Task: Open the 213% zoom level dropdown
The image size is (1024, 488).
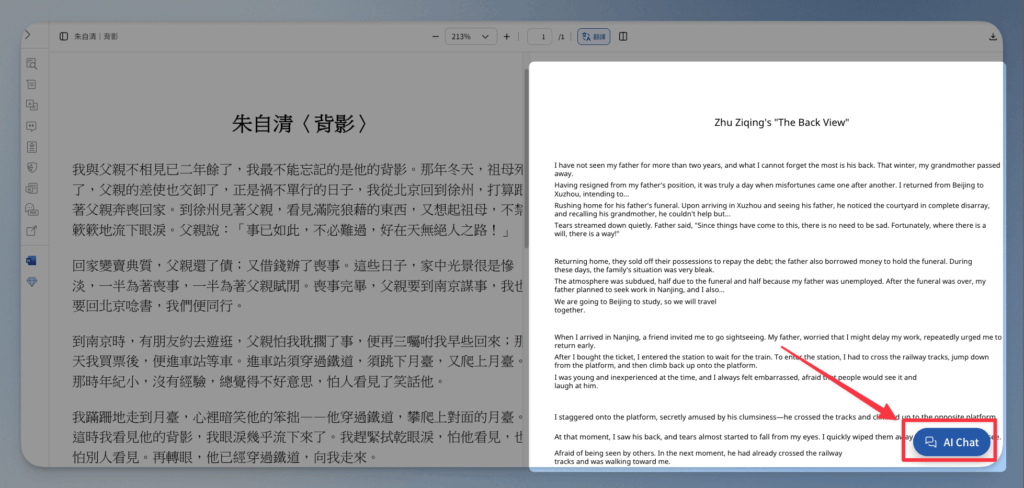Action: [x=471, y=37]
